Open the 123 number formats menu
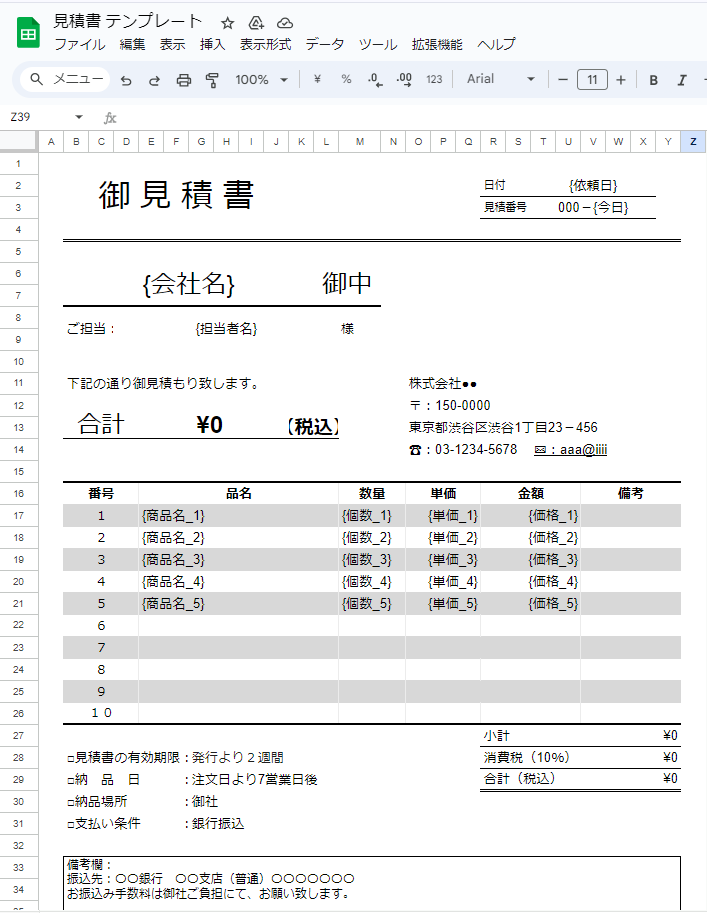 434,80
